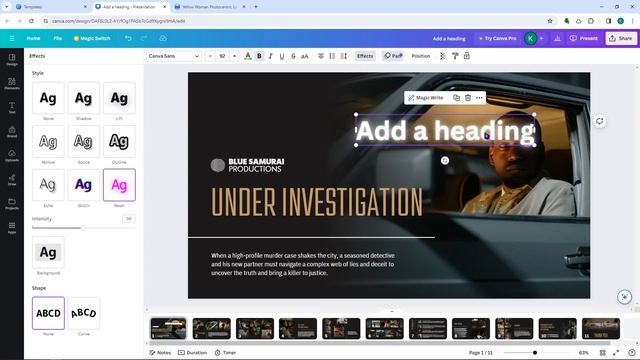Click the font size field showing 92
This screenshot has width=640, height=360.
tap(222, 56)
